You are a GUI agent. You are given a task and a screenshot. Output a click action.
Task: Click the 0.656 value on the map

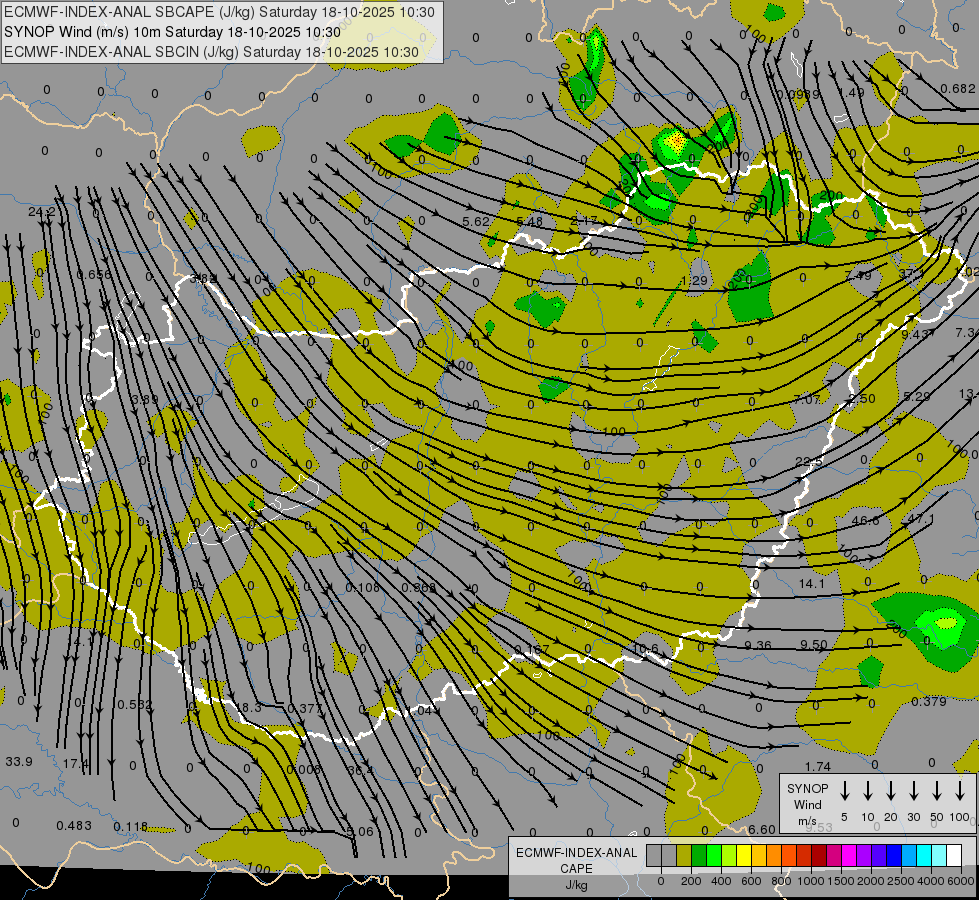point(94,275)
